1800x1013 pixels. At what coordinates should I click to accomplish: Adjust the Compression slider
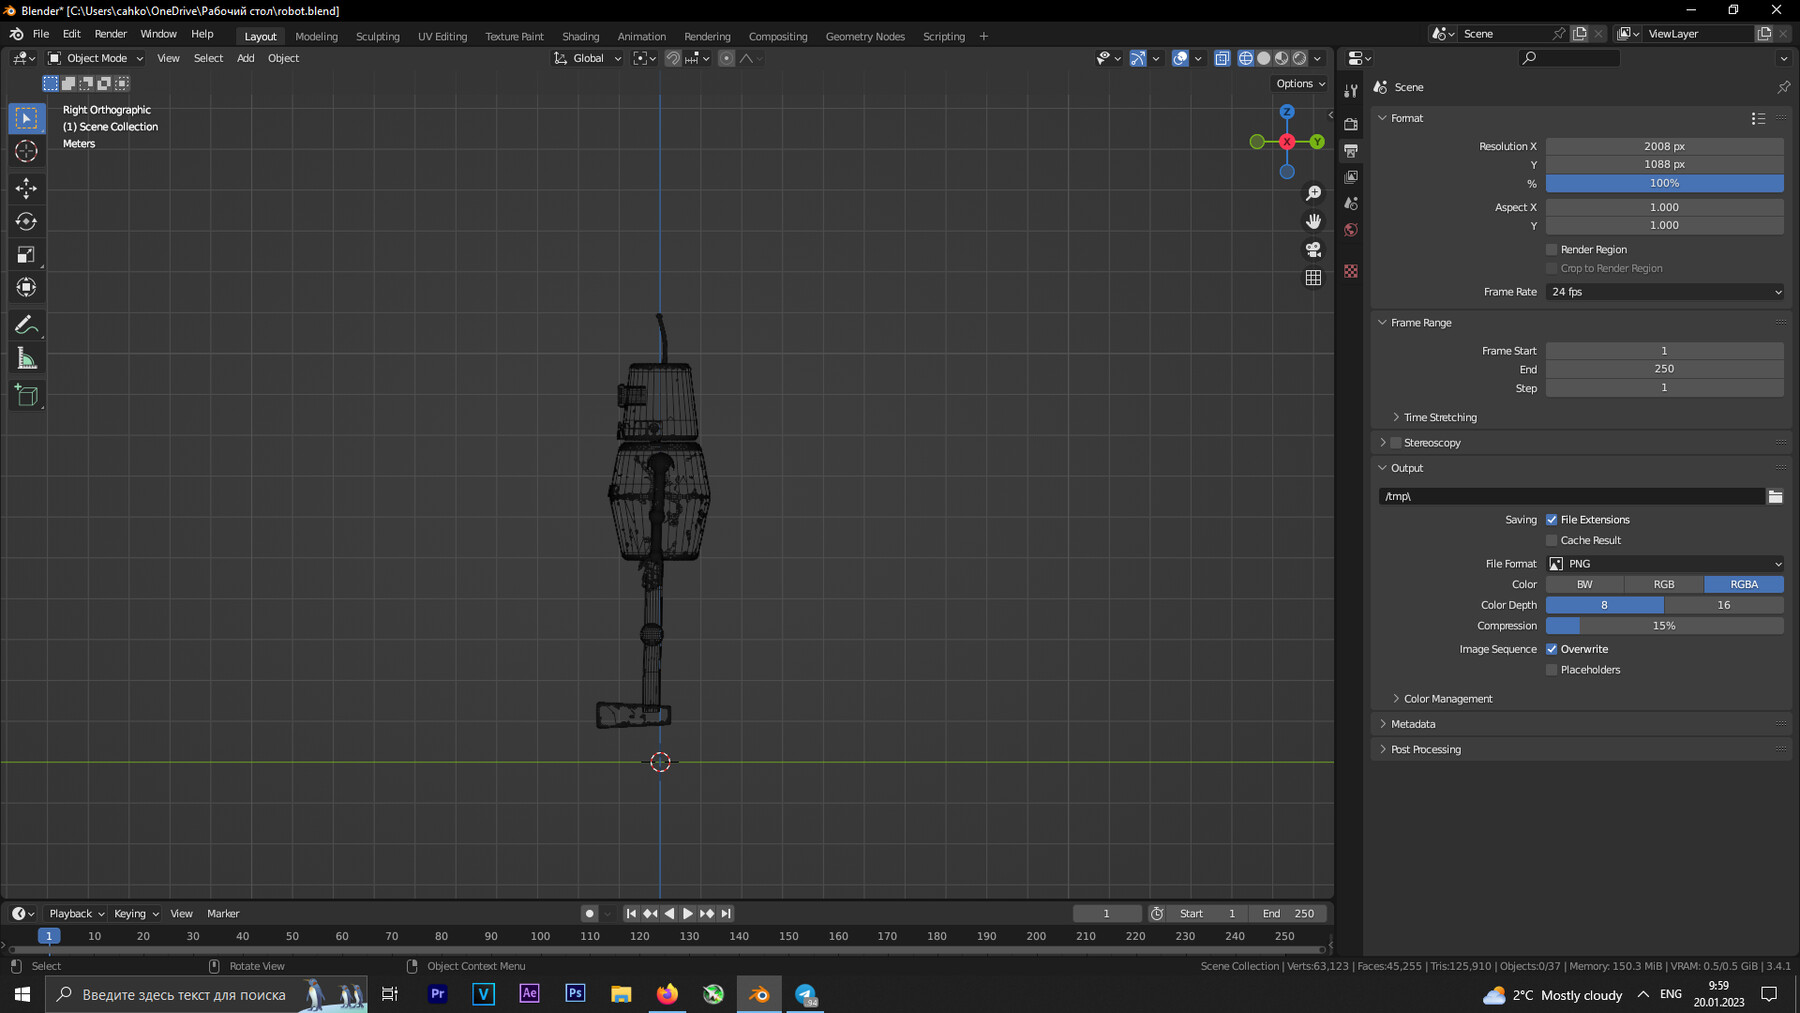click(1664, 626)
